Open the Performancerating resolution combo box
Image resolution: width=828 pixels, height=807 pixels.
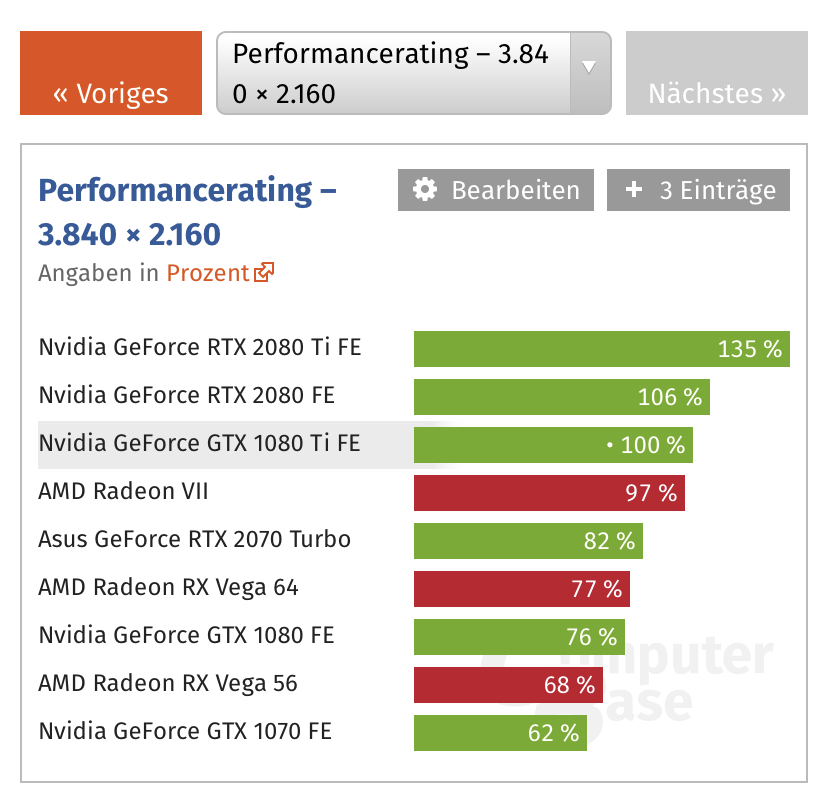[414, 73]
